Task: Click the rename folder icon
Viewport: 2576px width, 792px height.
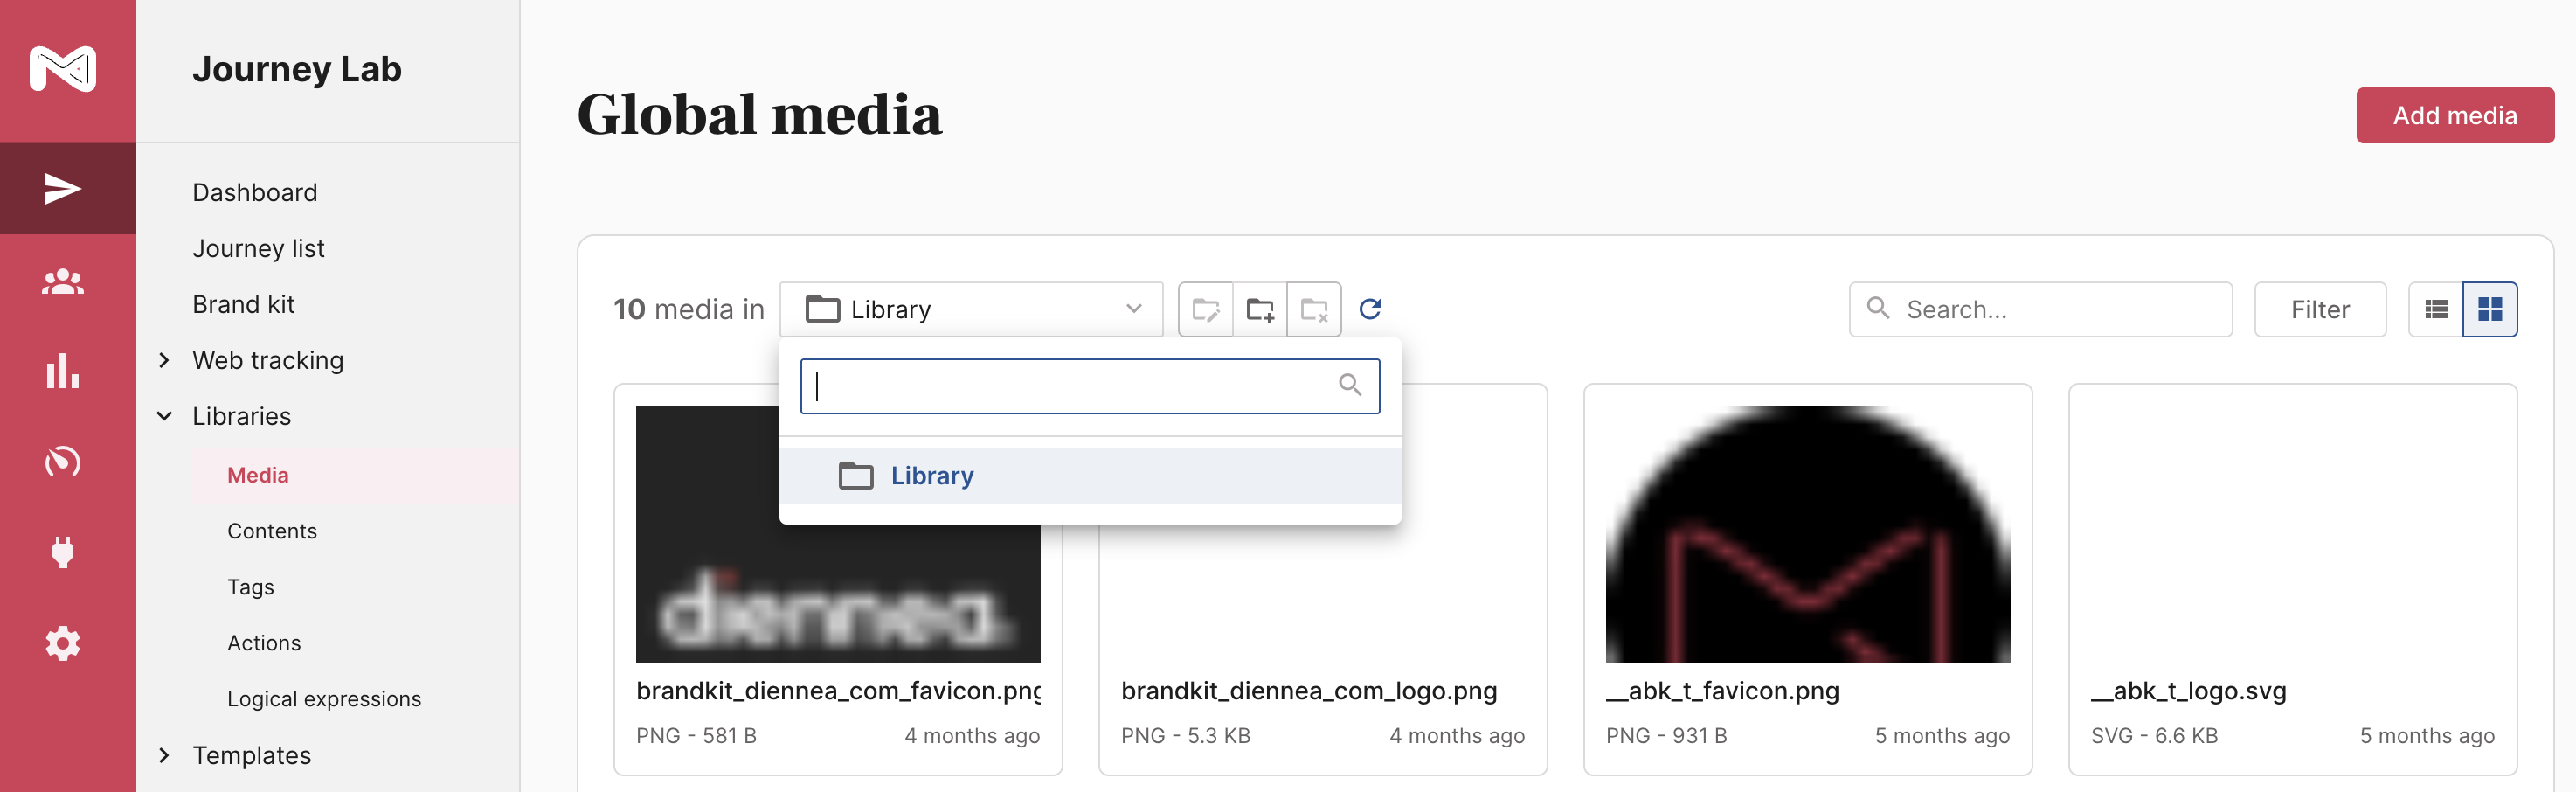Action: [1206, 310]
